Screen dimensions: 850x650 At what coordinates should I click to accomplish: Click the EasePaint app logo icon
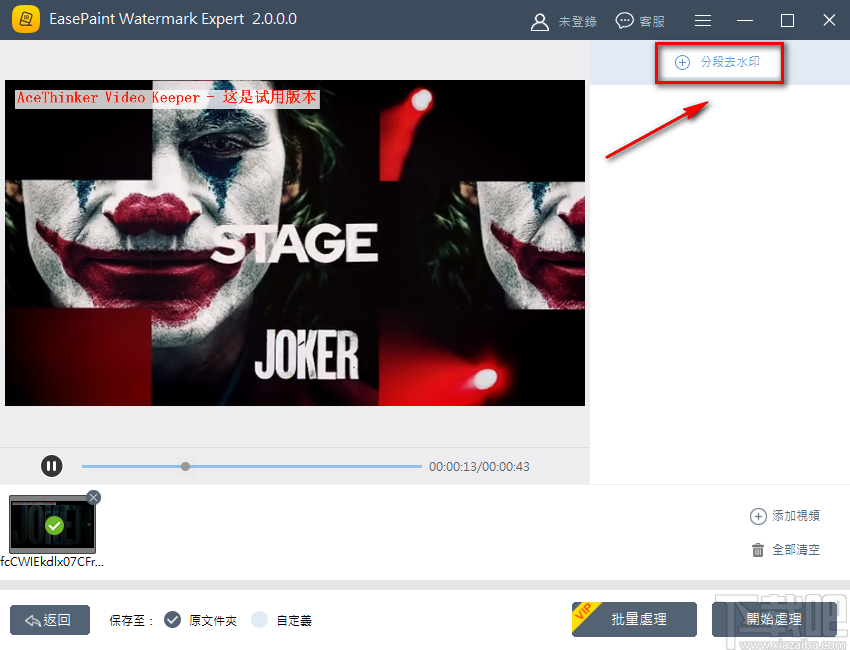[x=25, y=20]
